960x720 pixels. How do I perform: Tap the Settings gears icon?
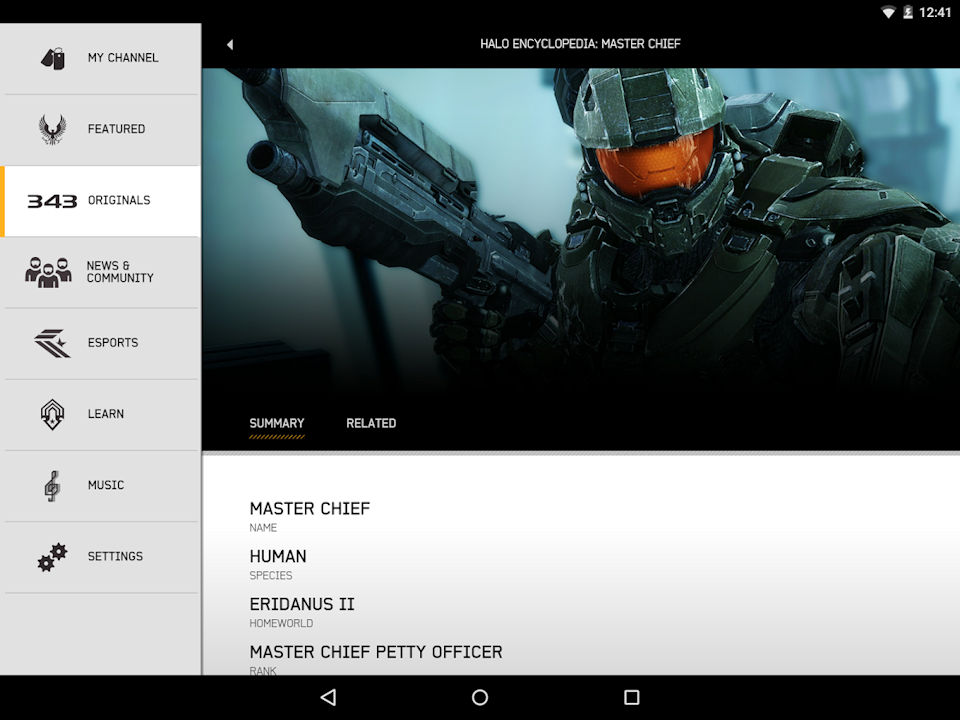coord(52,557)
